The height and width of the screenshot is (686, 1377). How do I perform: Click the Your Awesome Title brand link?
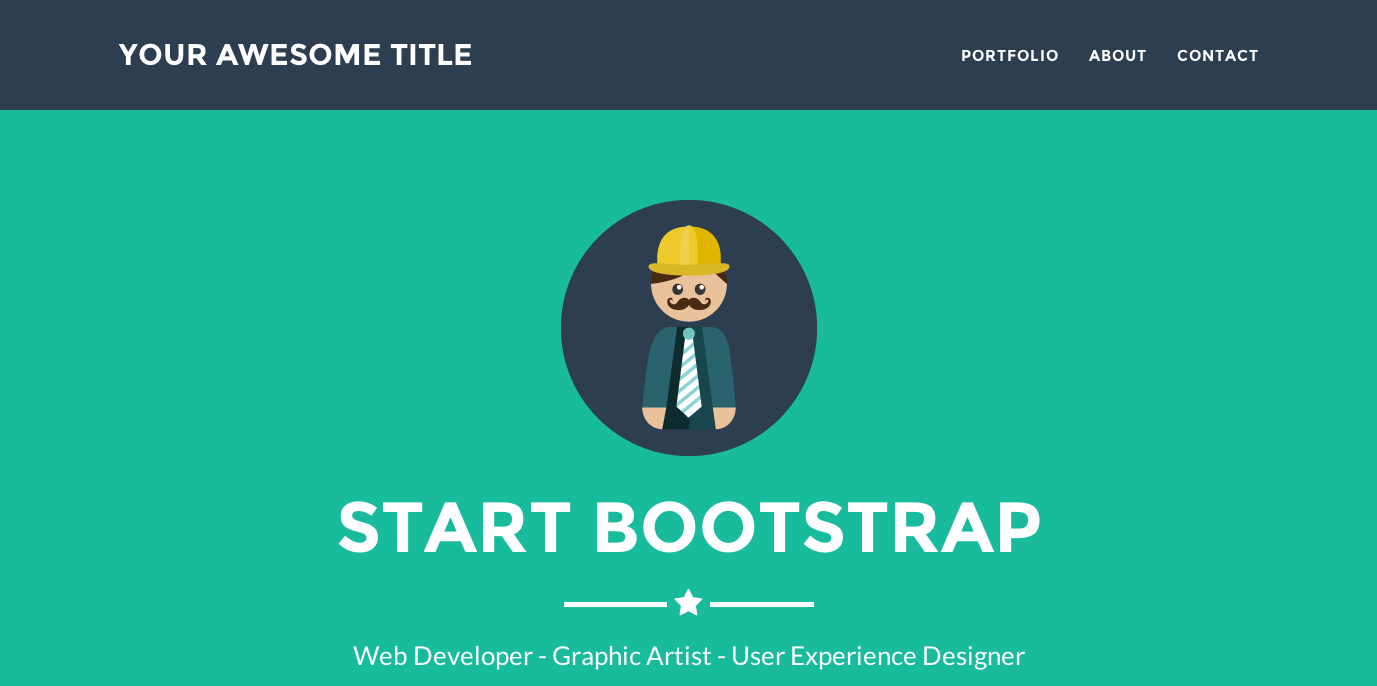(295, 55)
